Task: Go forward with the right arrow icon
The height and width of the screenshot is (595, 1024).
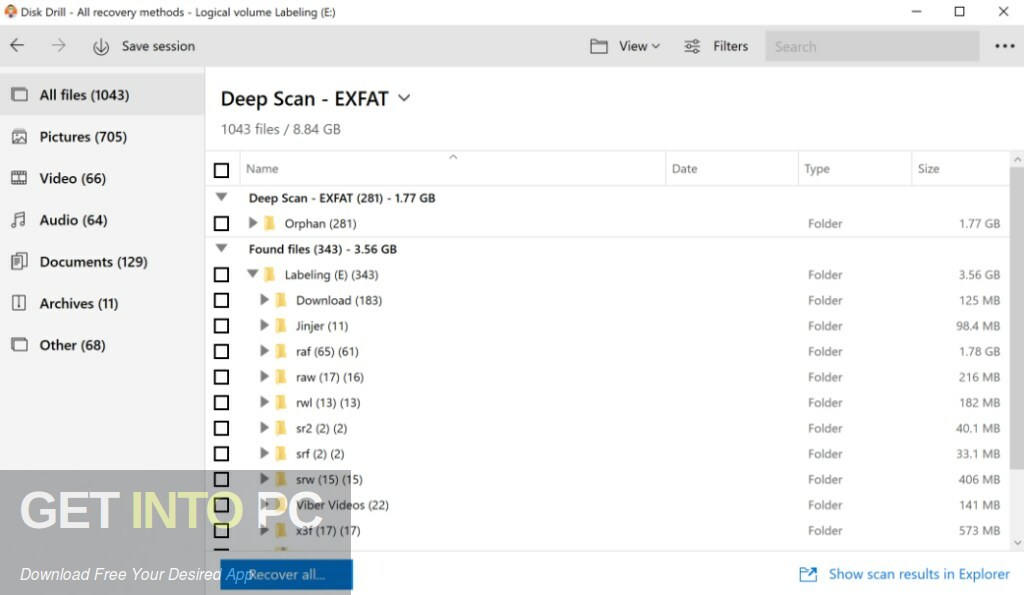Action: click(x=59, y=45)
